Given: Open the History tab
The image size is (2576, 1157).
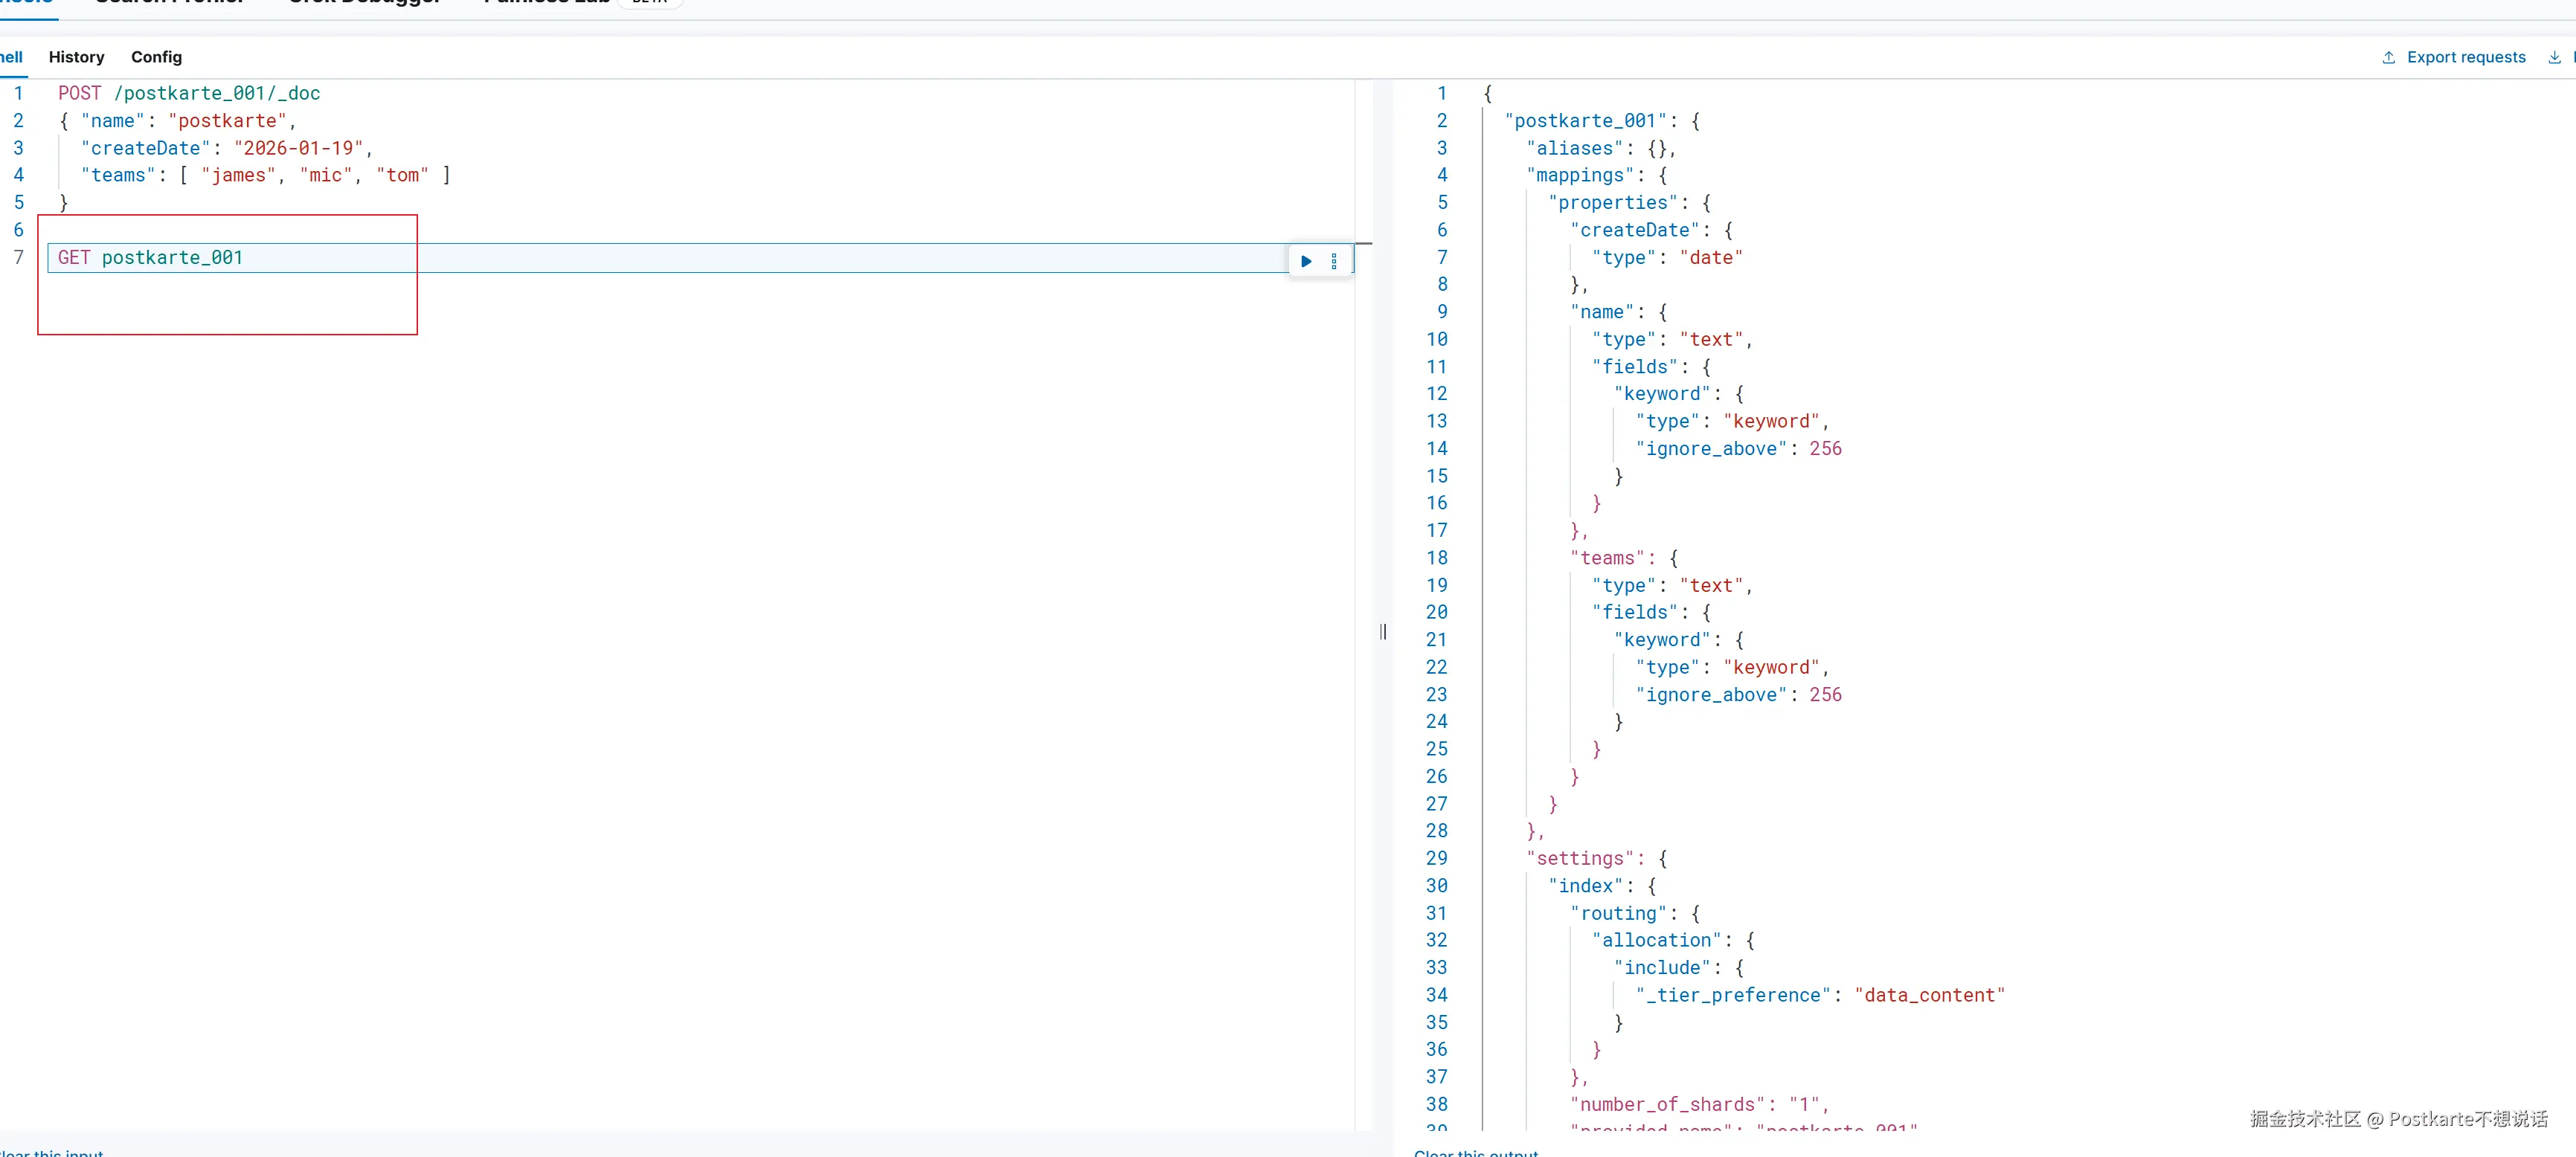Looking at the screenshot, I should click(76, 58).
